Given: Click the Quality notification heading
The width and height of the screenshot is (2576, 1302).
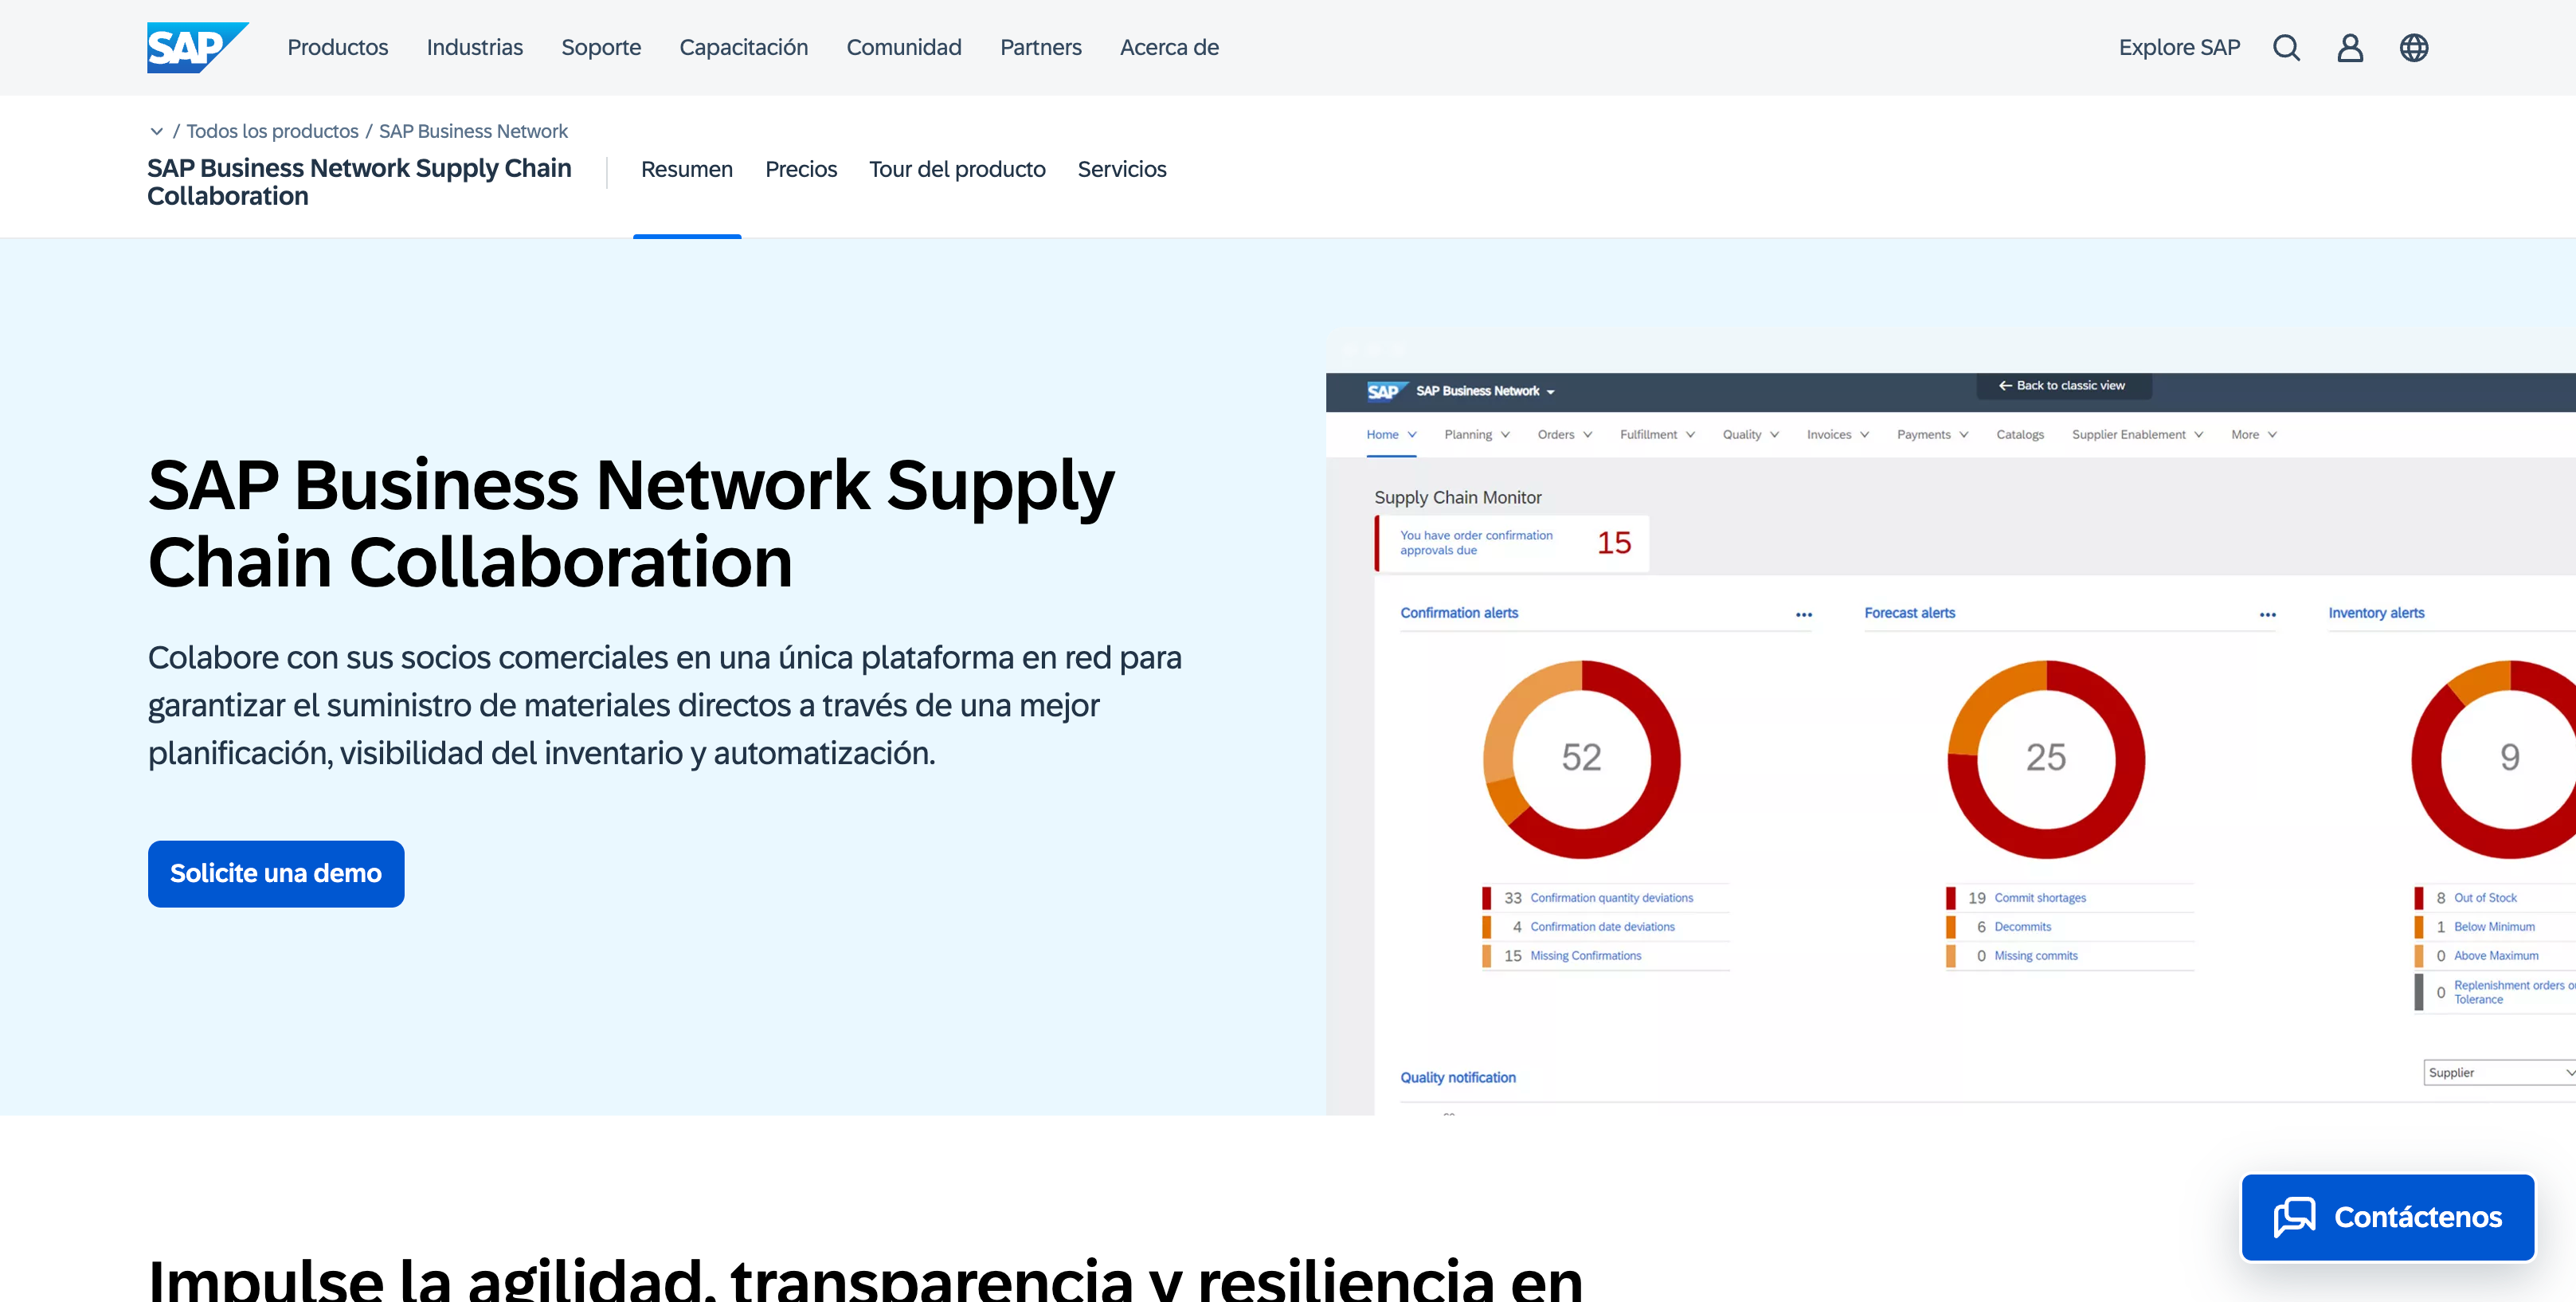Looking at the screenshot, I should pyautogui.click(x=1458, y=1077).
